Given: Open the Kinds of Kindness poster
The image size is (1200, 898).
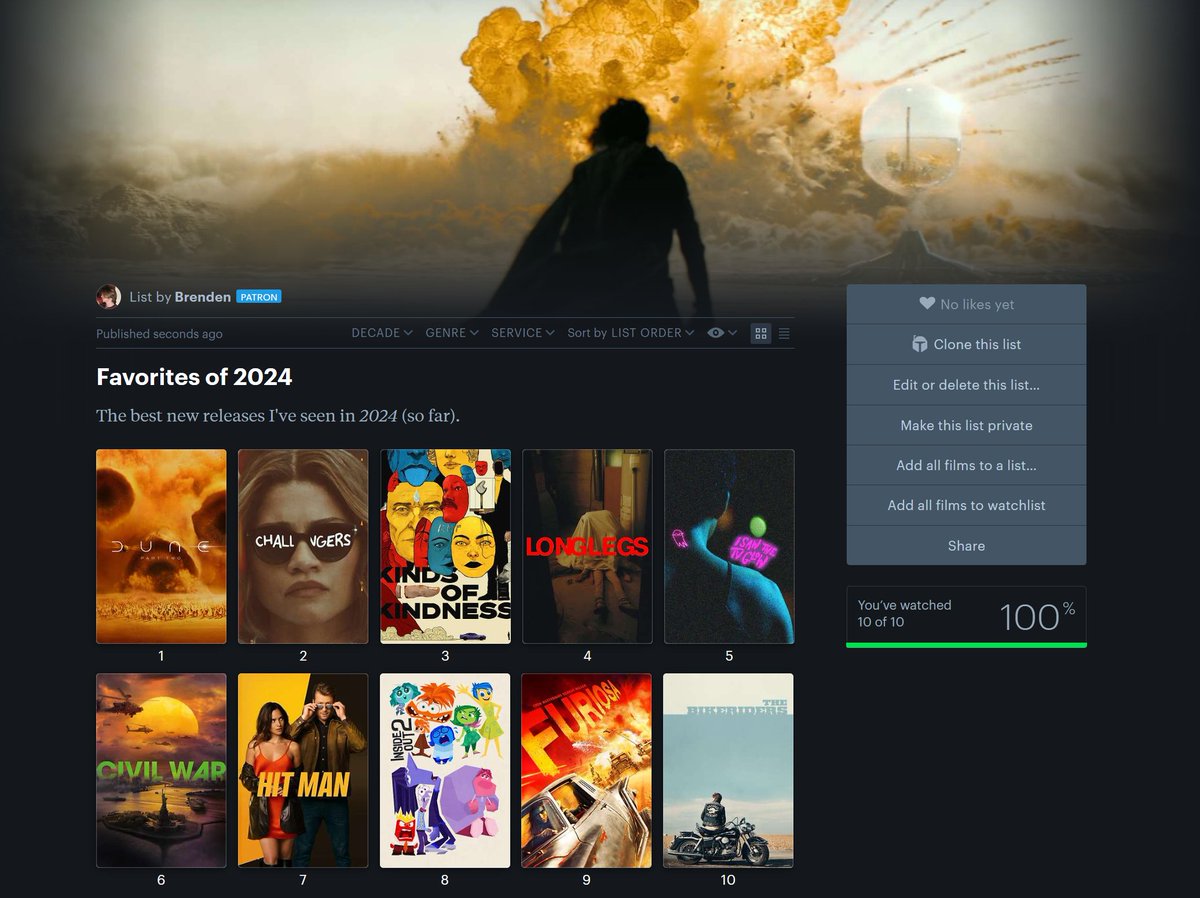Looking at the screenshot, I should pyautogui.click(x=445, y=546).
